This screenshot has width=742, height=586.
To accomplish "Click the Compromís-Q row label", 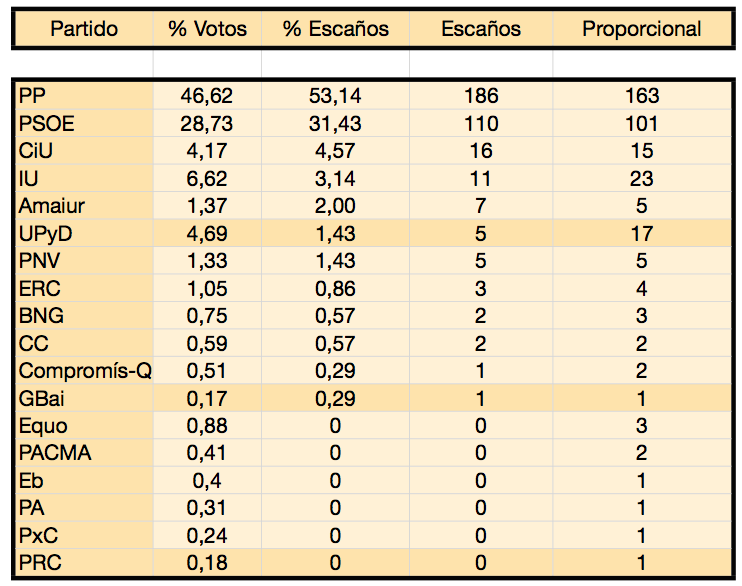I will pyautogui.click(x=84, y=371).
